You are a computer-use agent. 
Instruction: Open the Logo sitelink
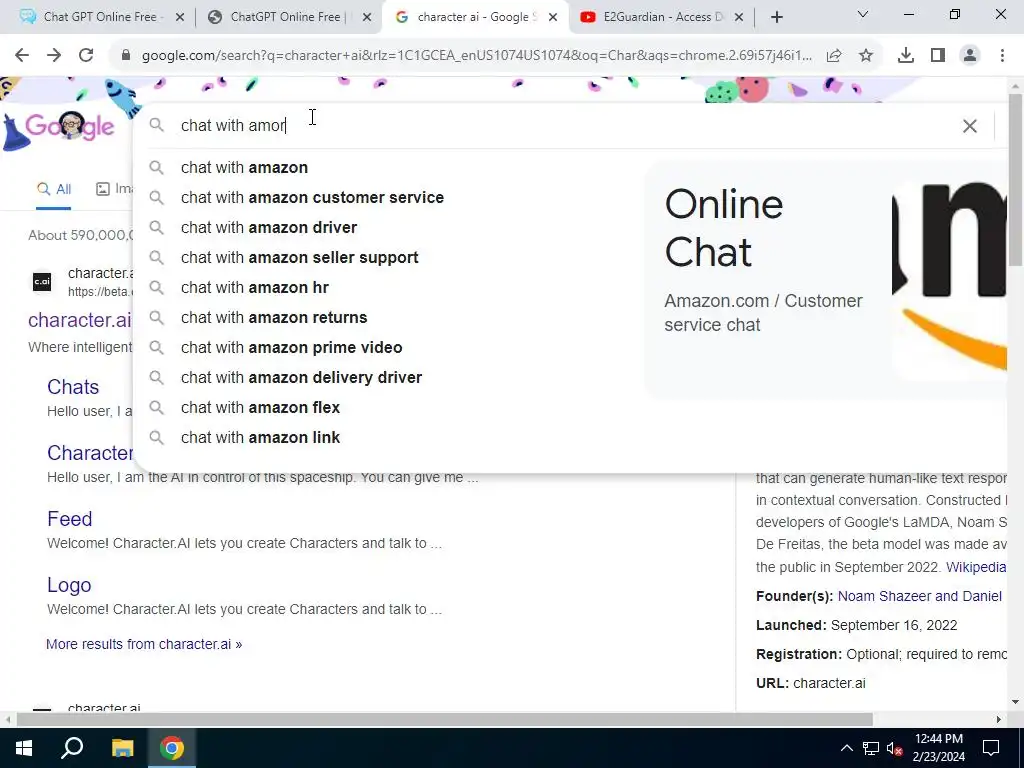(x=69, y=585)
